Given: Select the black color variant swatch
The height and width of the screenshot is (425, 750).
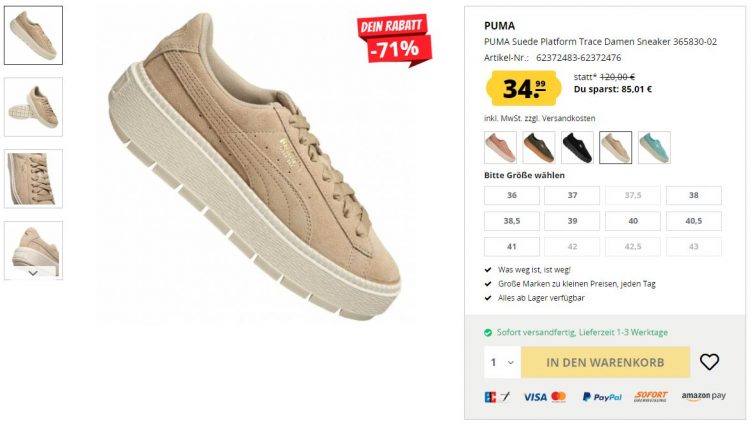Looking at the screenshot, I should (577, 148).
